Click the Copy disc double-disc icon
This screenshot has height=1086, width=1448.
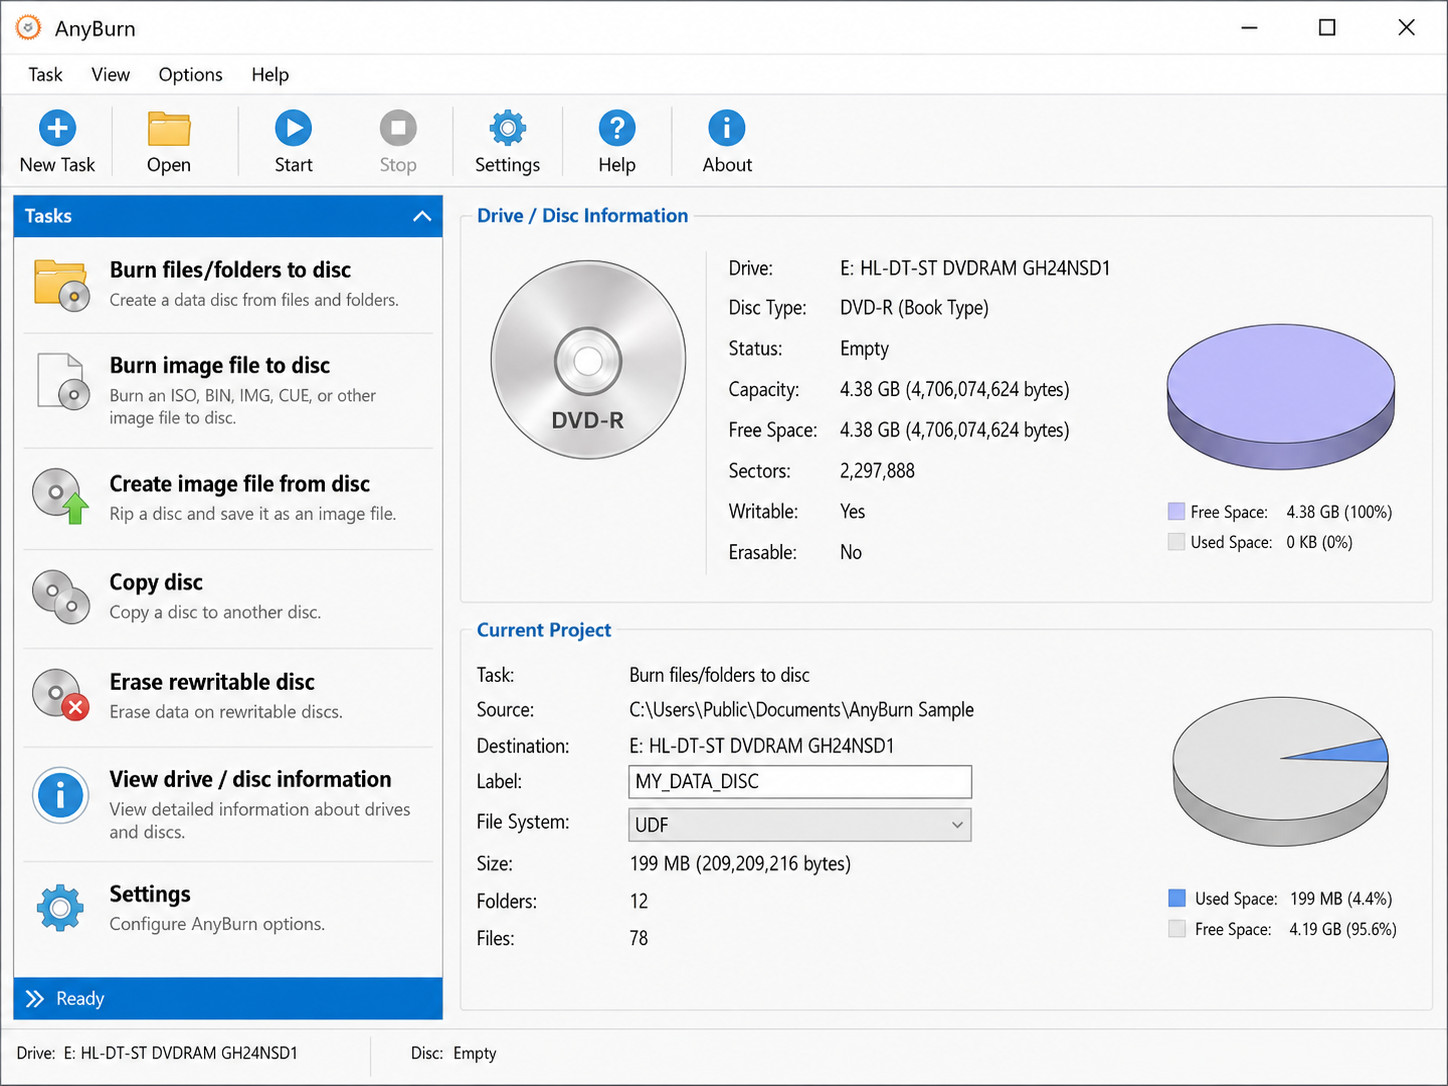(x=61, y=597)
